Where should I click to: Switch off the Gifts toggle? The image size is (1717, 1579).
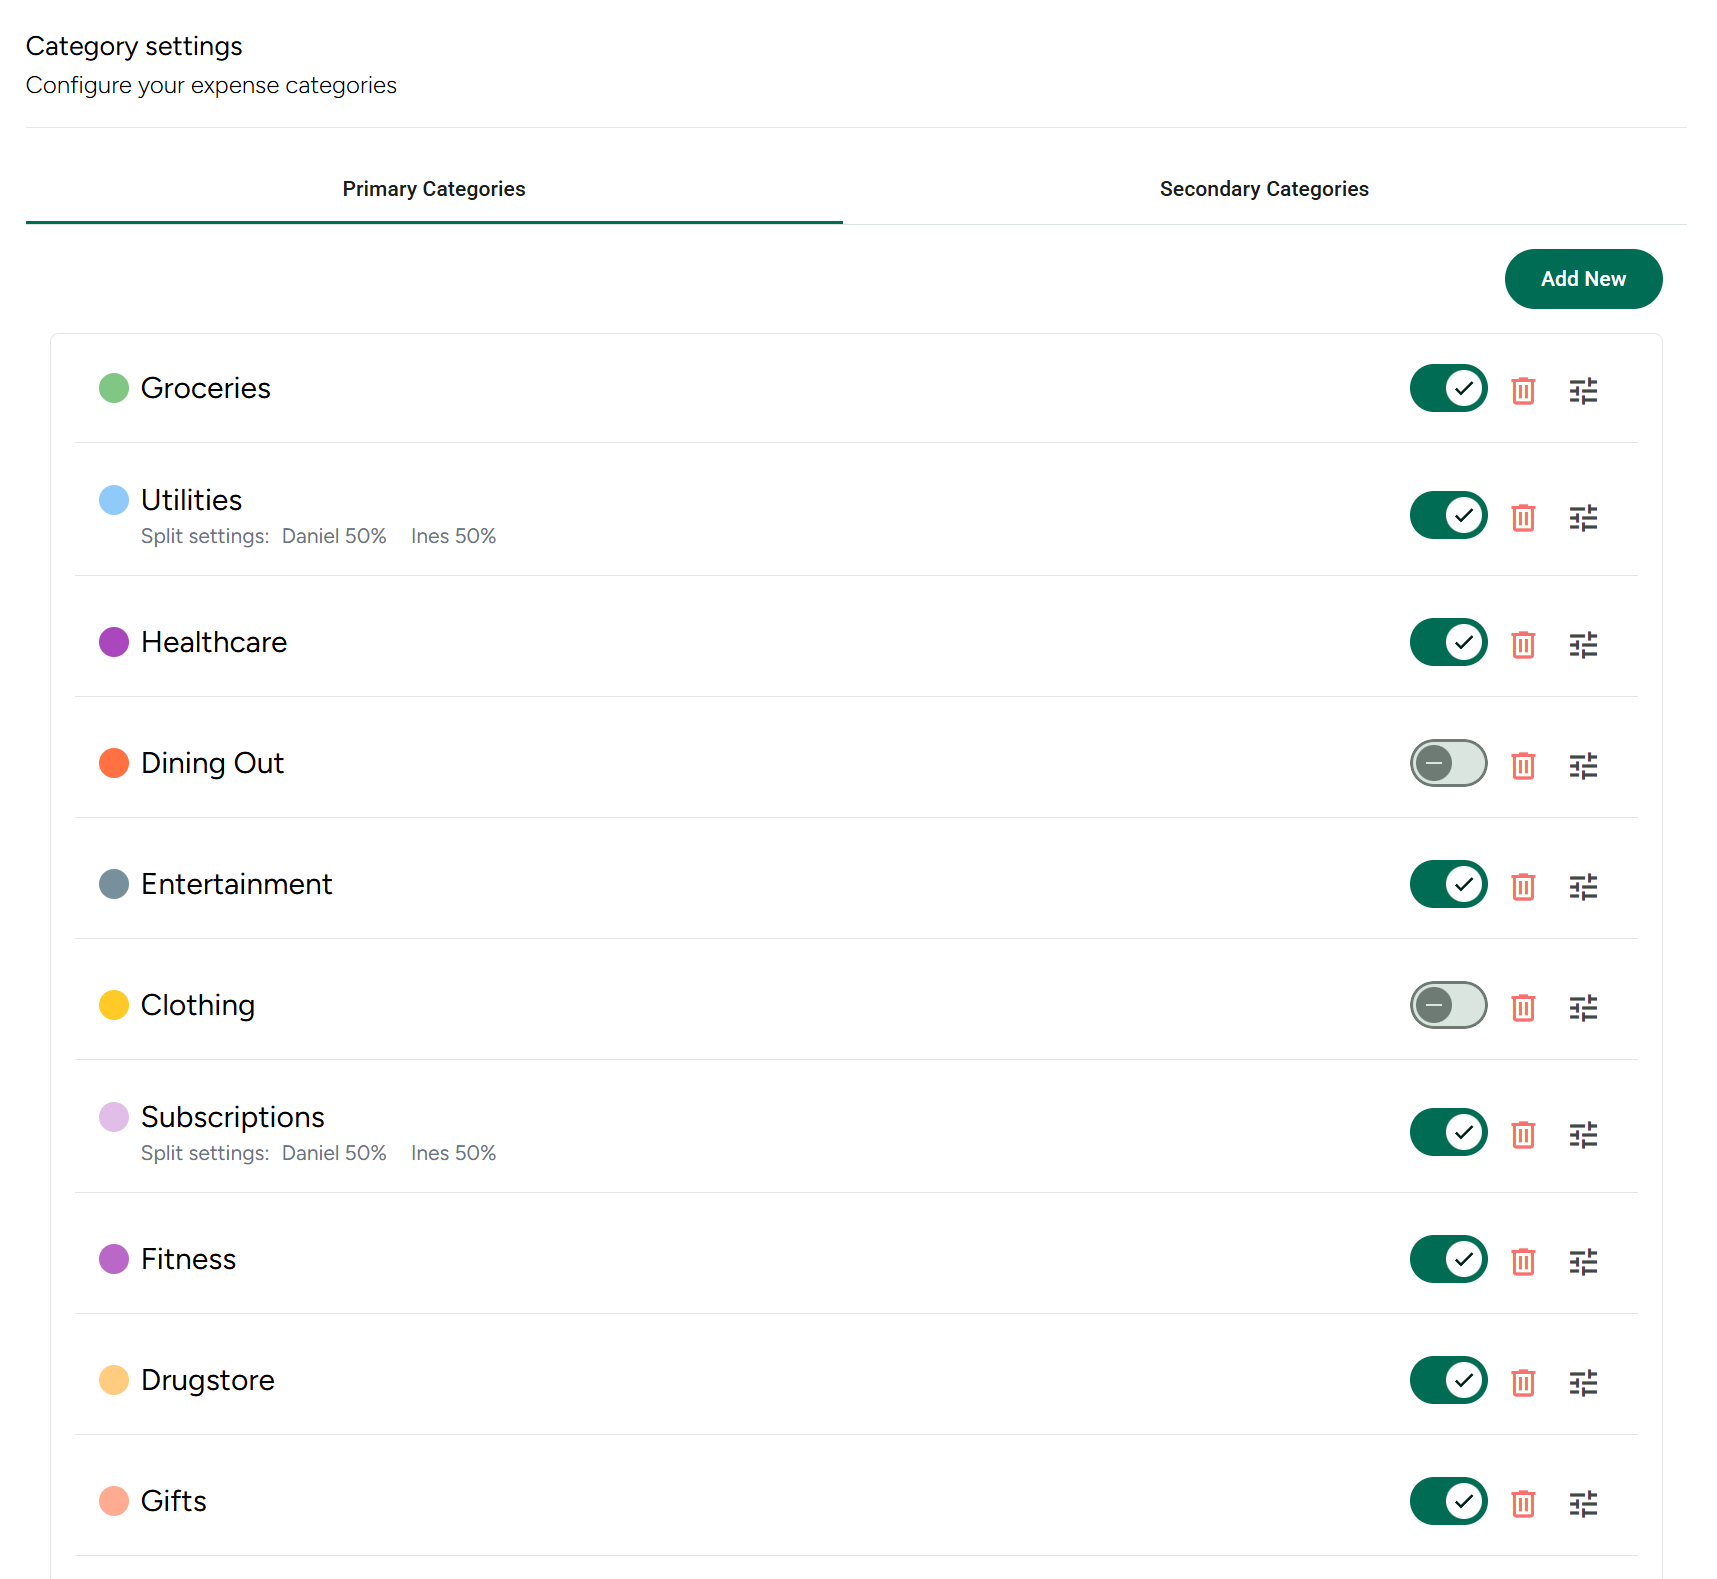(1448, 1501)
